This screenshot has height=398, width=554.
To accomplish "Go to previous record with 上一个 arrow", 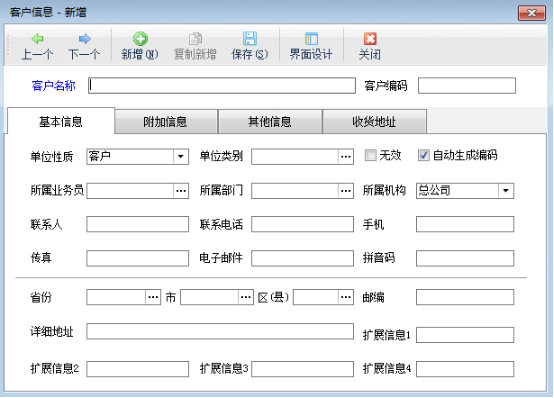I will [x=37, y=39].
